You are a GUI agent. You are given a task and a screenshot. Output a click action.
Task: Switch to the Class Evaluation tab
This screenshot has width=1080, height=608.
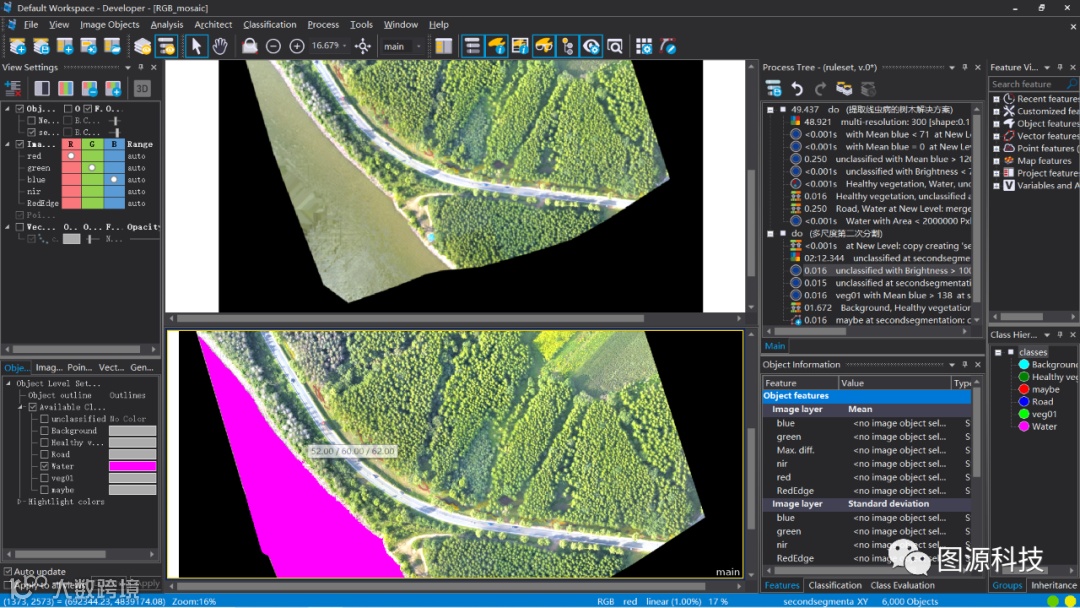coord(902,585)
